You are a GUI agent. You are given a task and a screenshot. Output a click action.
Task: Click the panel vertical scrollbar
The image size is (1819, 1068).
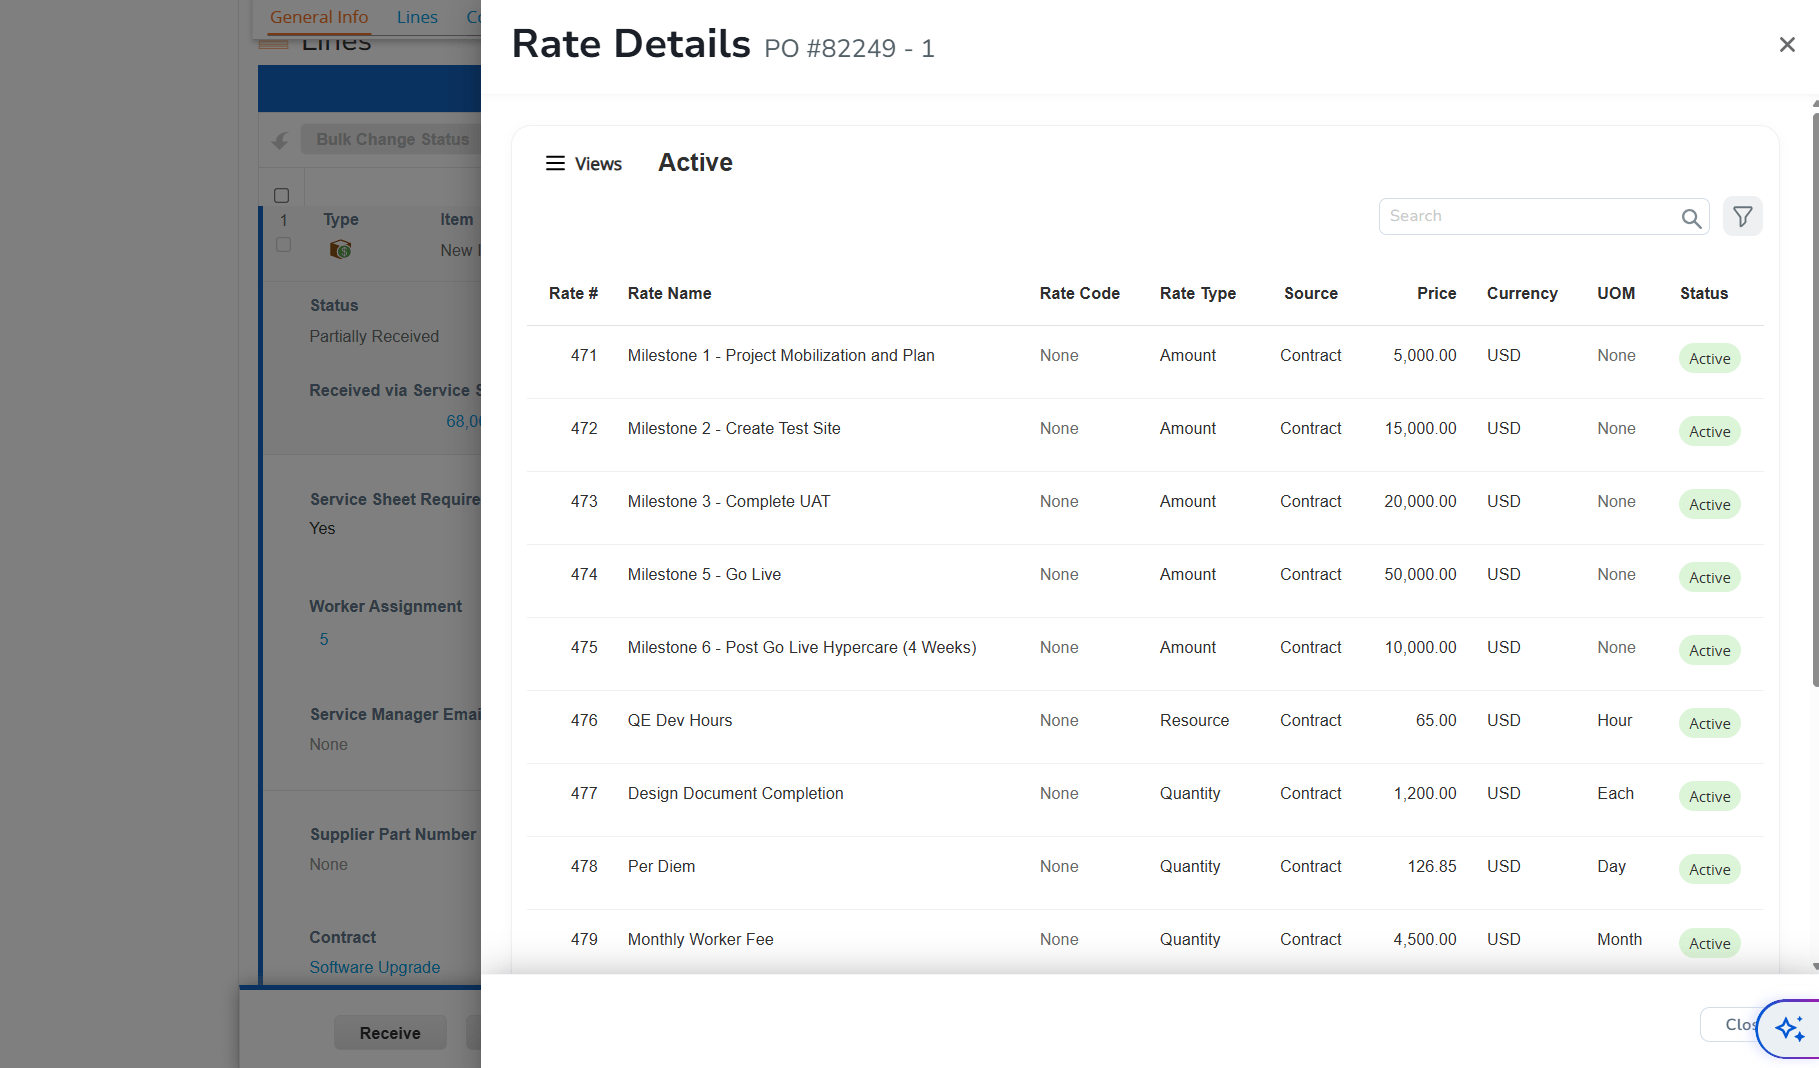(x=1815, y=400)
